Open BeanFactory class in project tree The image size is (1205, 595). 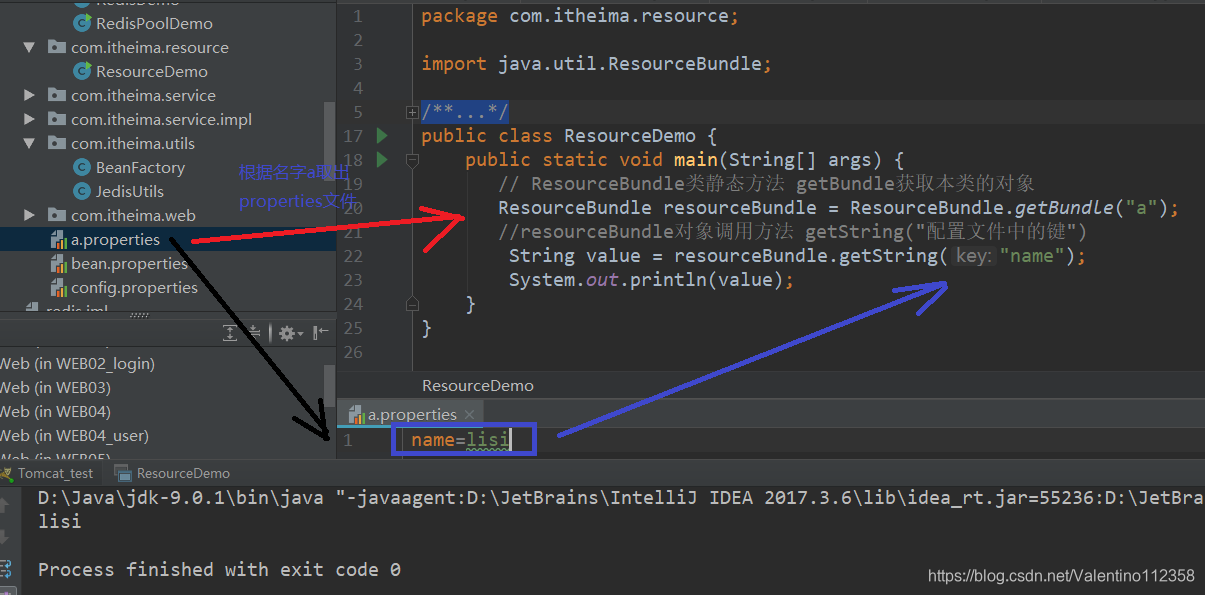tap(140, 167)
